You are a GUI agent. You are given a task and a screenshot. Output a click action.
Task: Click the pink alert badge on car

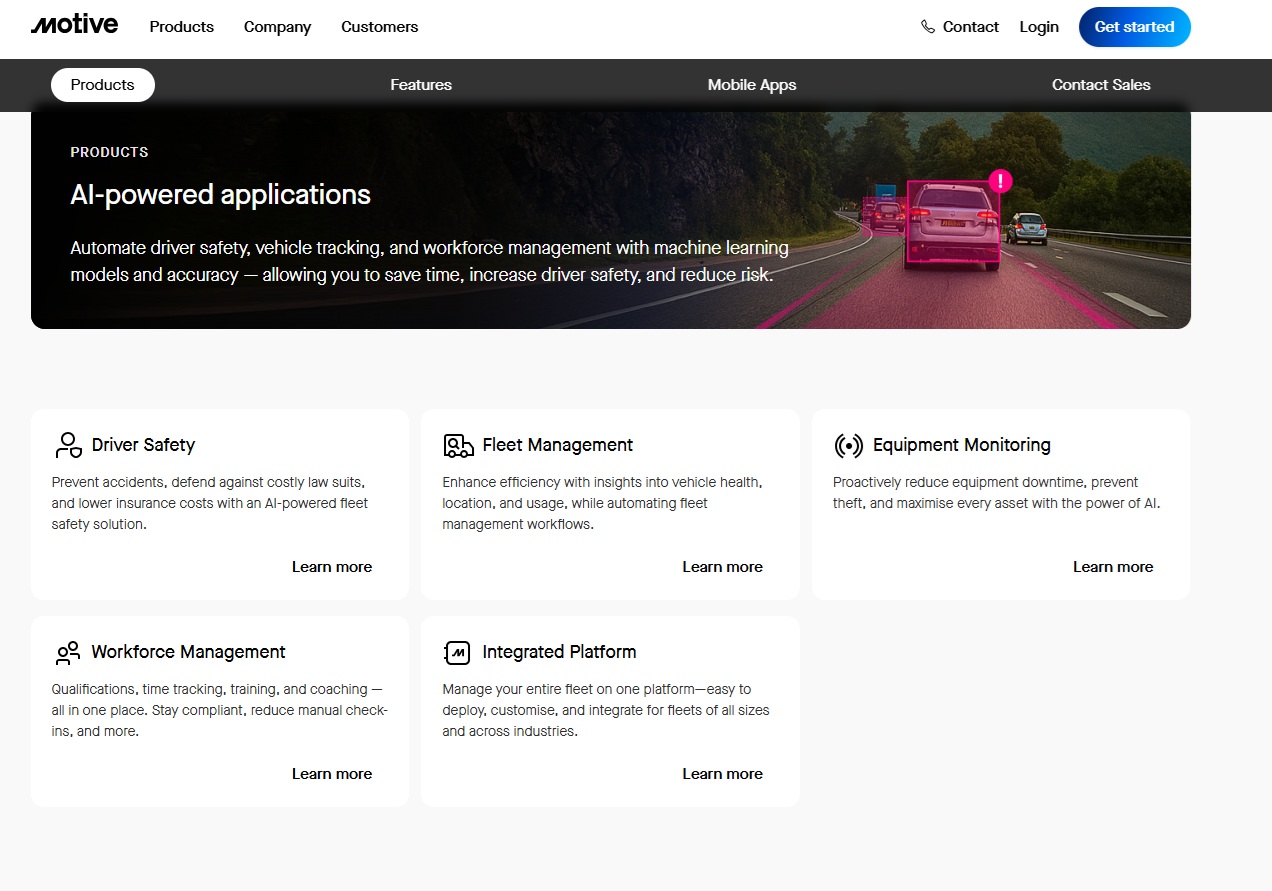(x=1000, y=181)
